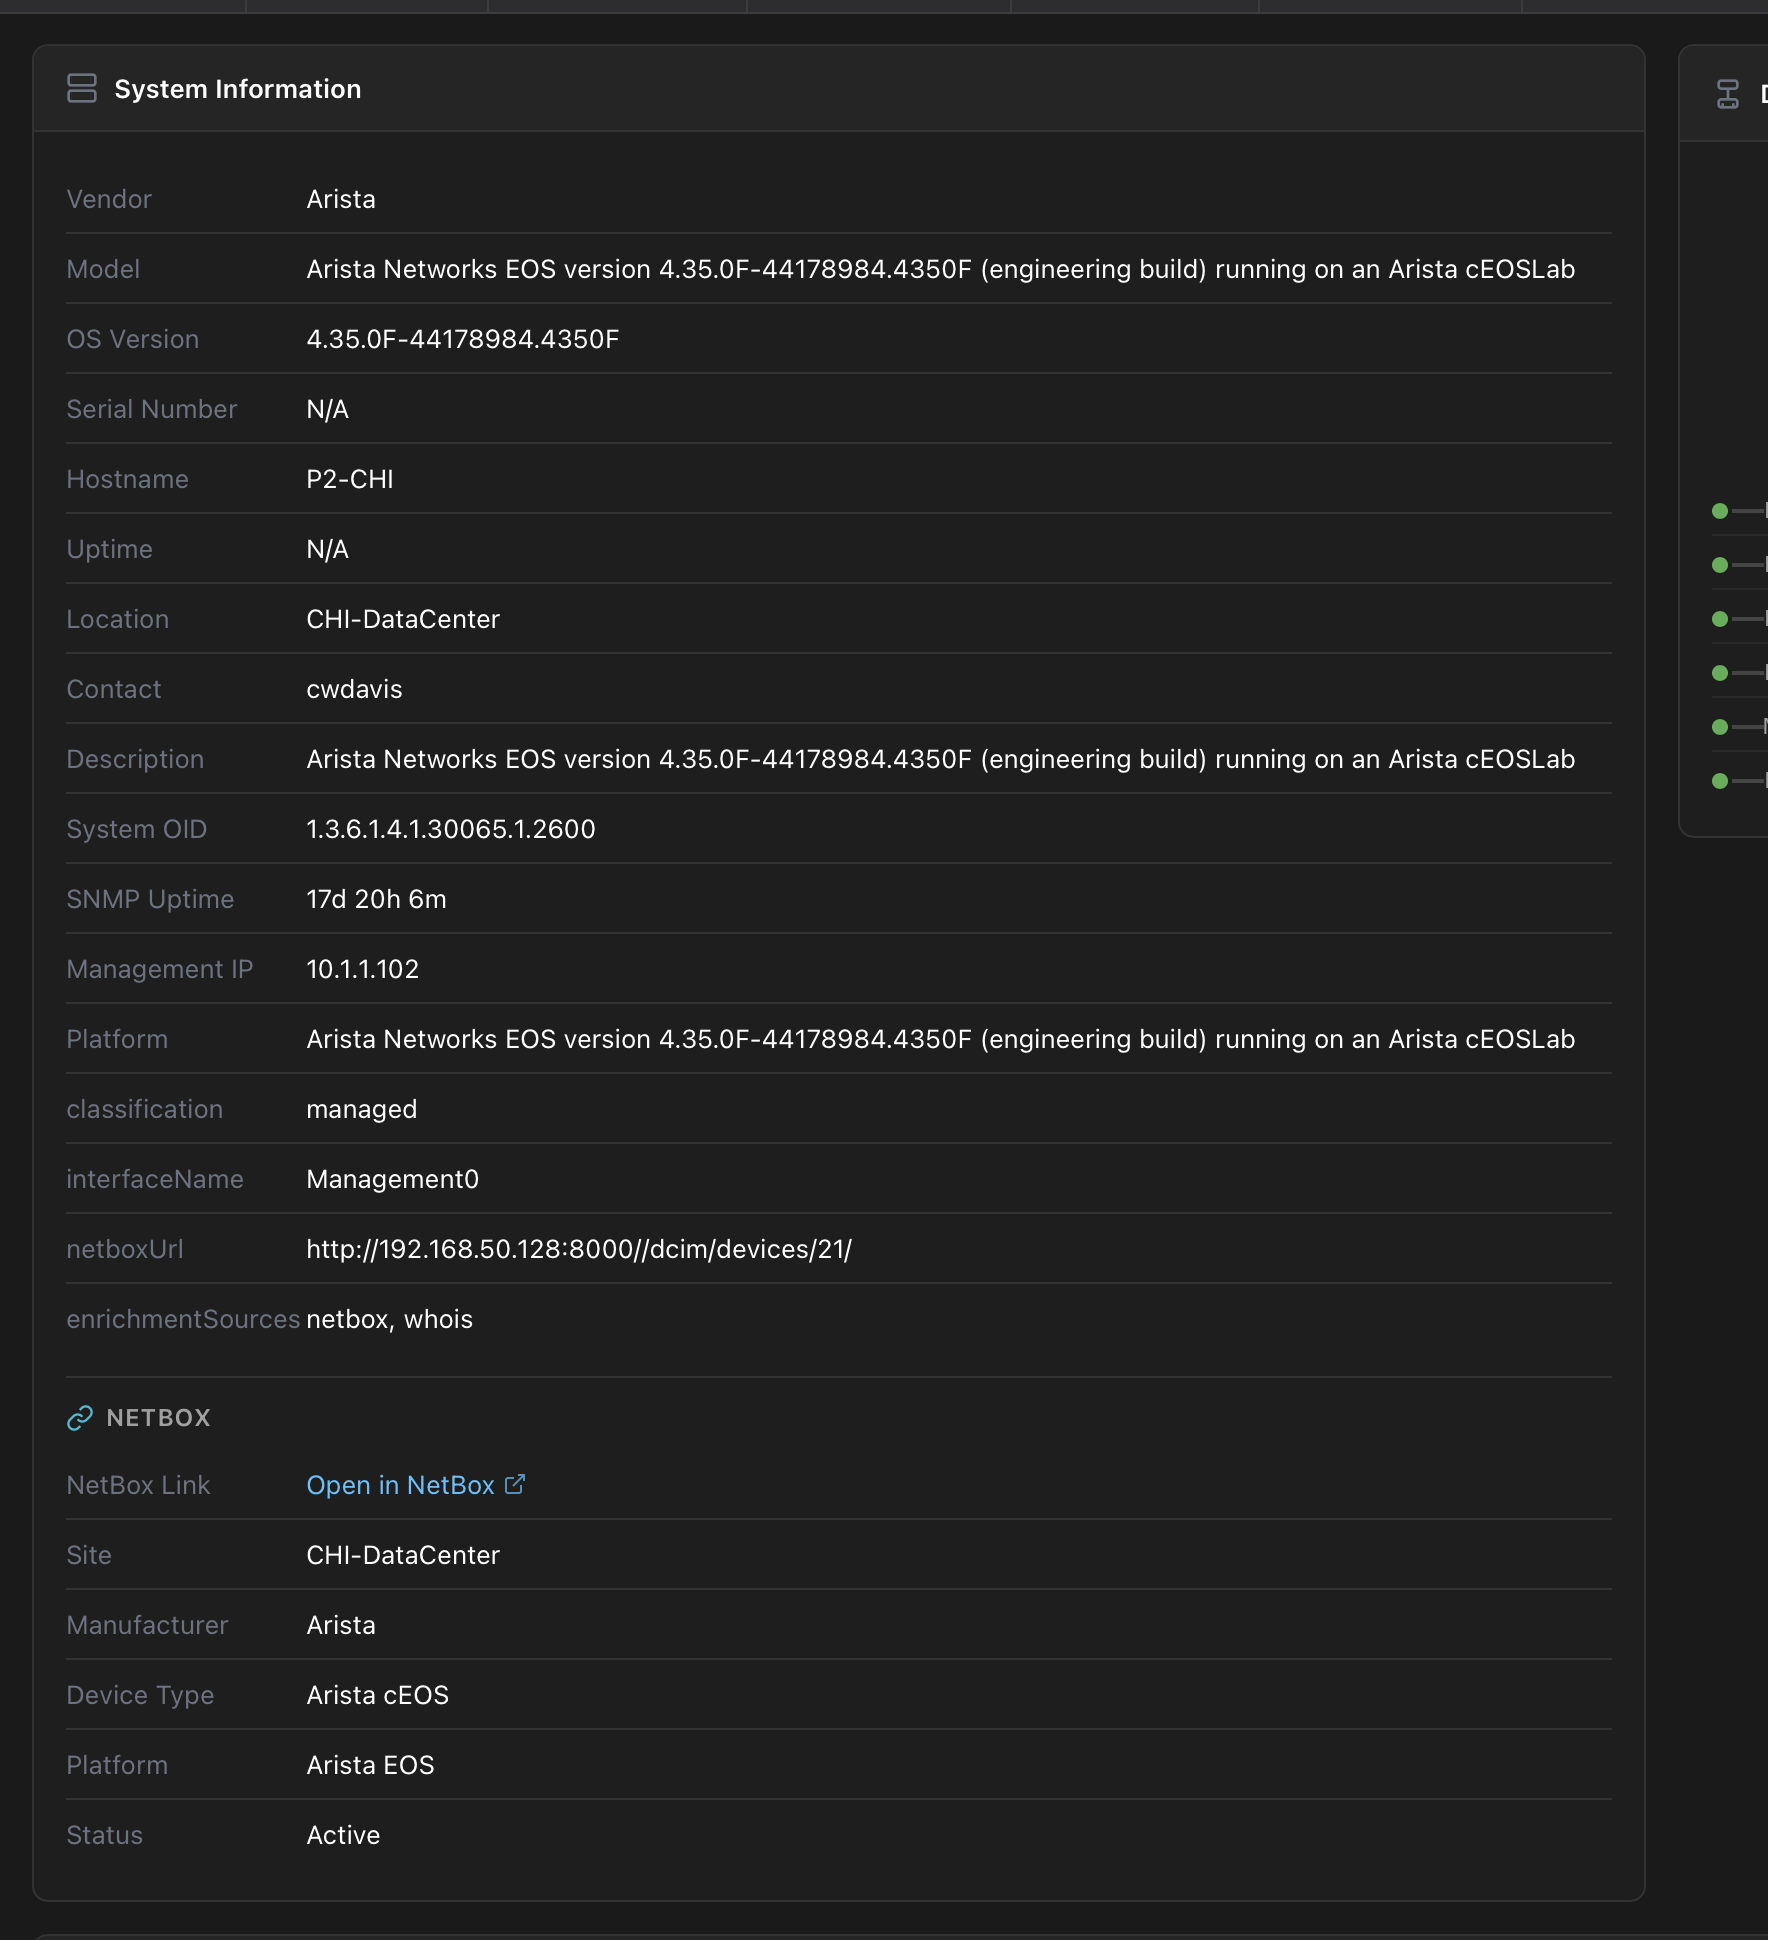This screenshot has width=1768, height=1940.
Task: Collapse the NETBOX section
Action: pos(158,1417)
